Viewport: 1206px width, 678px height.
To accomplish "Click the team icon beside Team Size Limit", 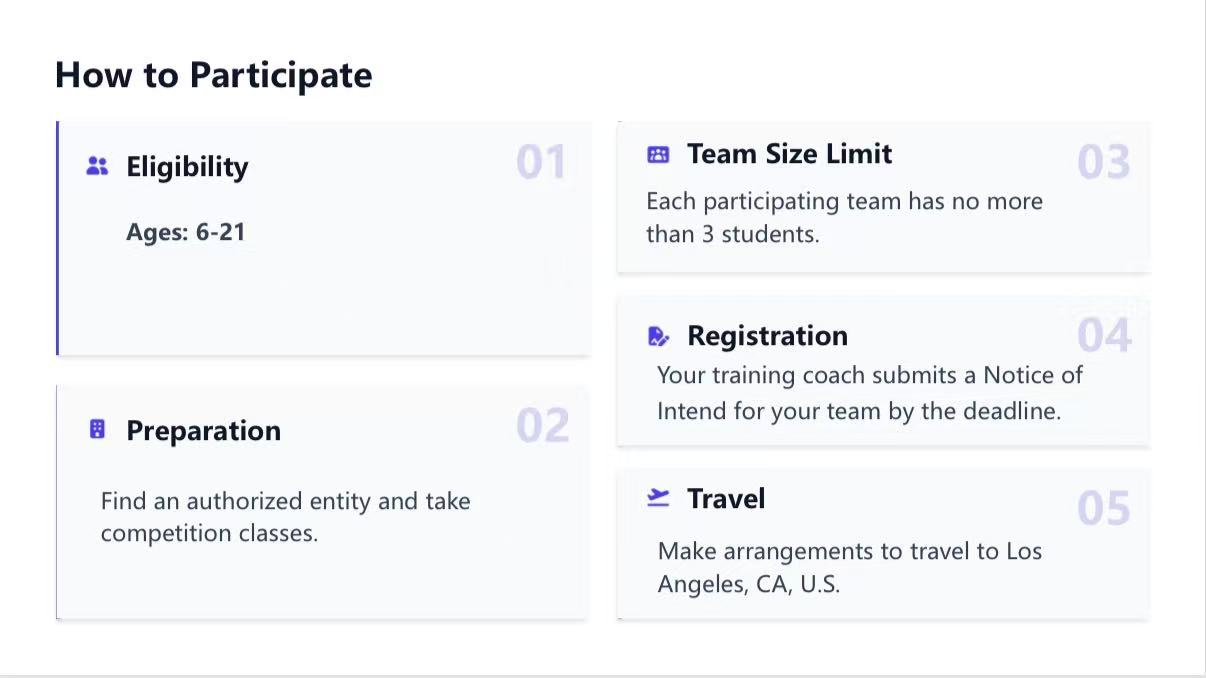I will click(658, 154).
